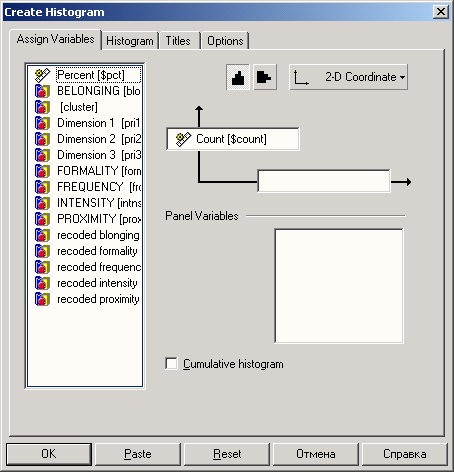This screenshot has height=472, width=454.
Task: Click the Percent [$pct] variable icon
Action: [x=42, y=75]
